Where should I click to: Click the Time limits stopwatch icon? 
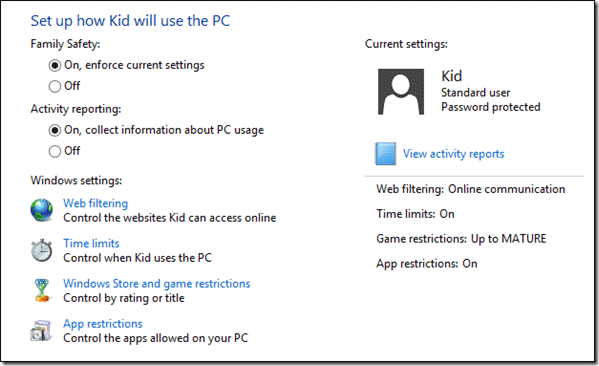pyautogui.click(x=42, y=251)
